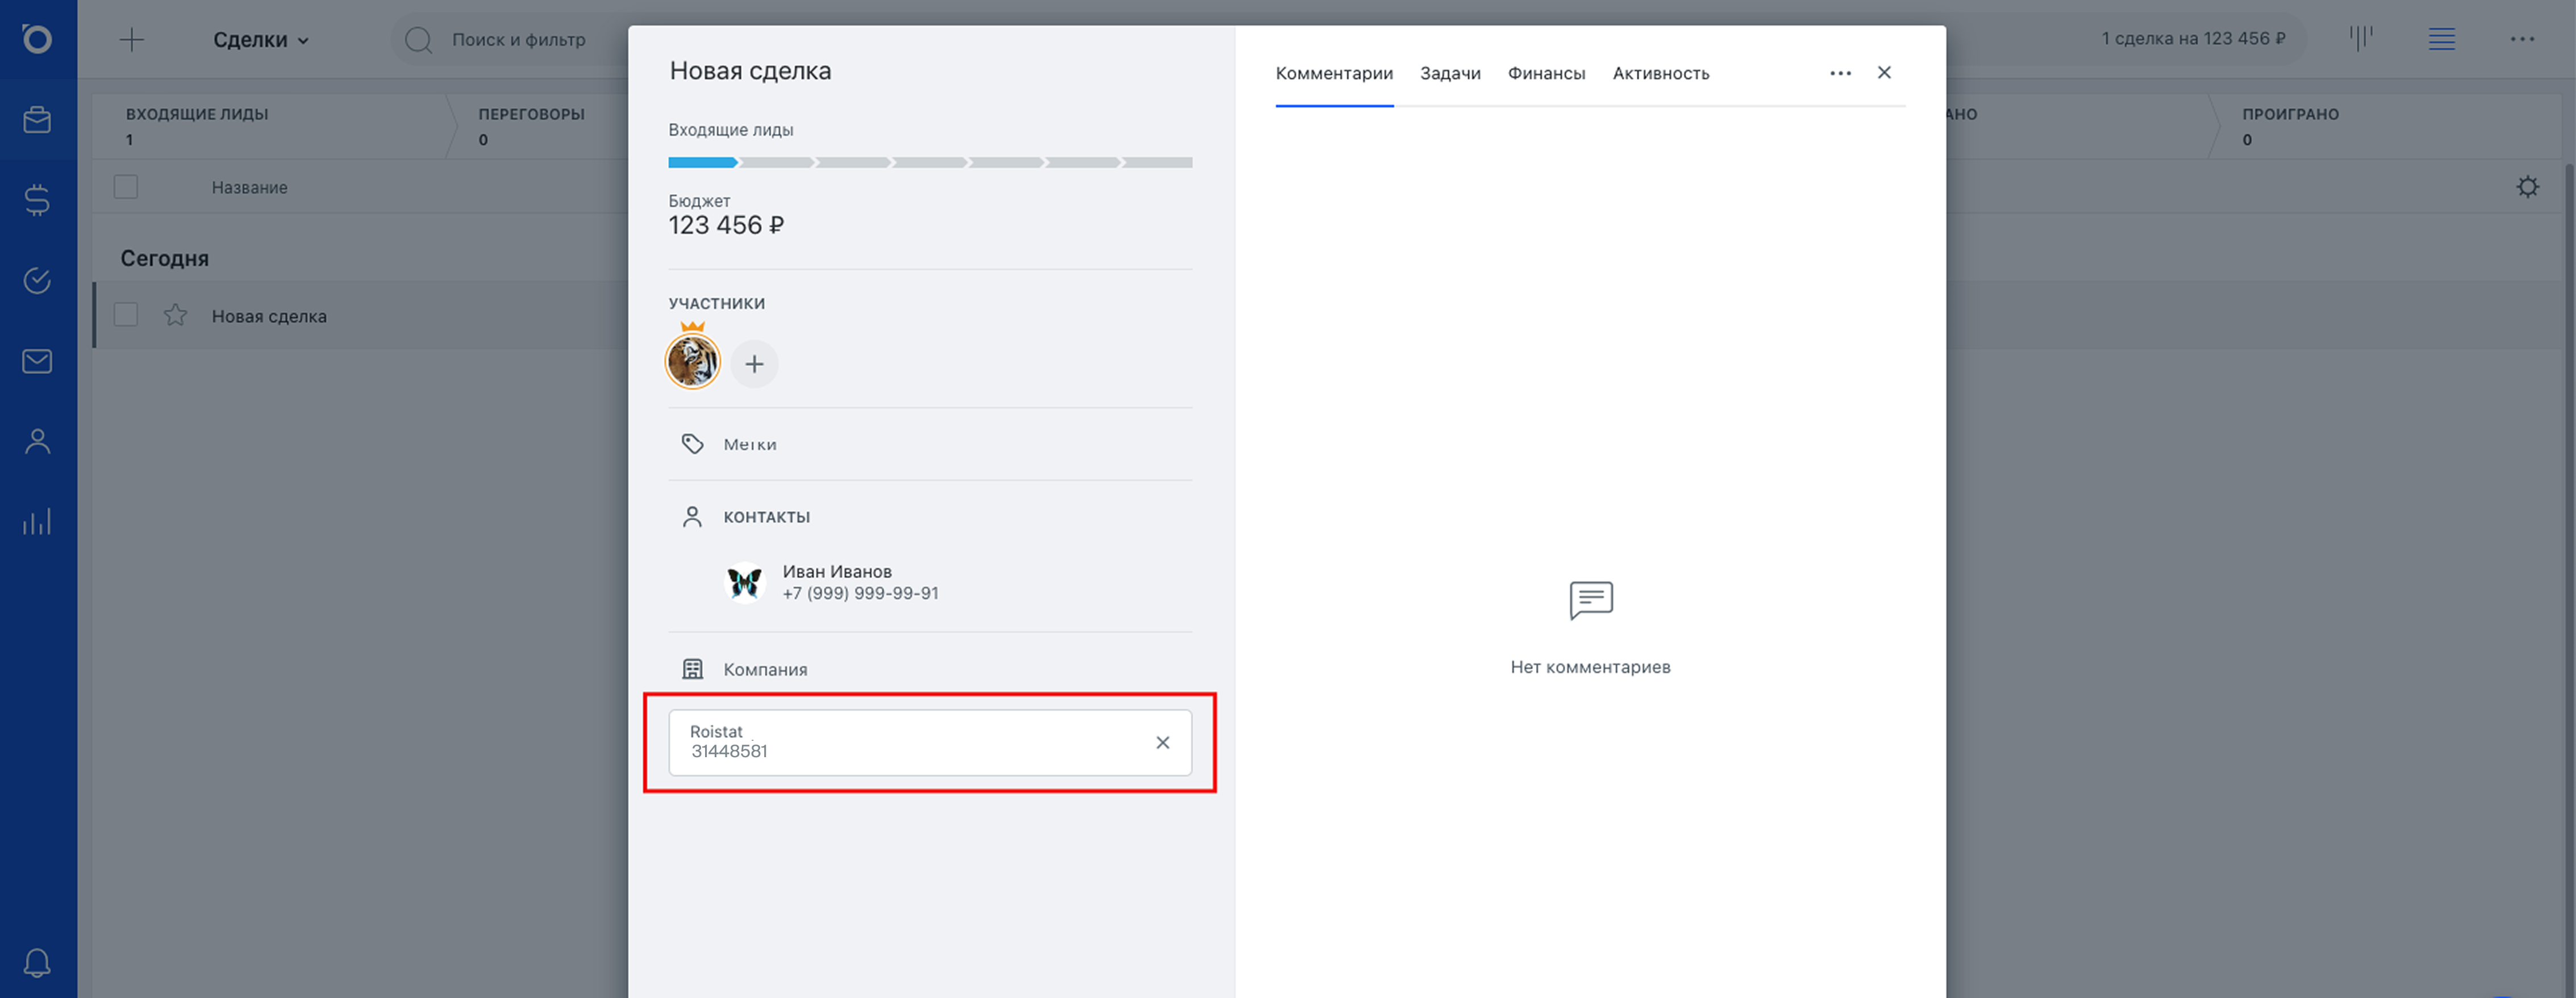Screen dimensions: 2576x998
Task: Click the plus icon to add deal
Action: [x=132, y=40]
